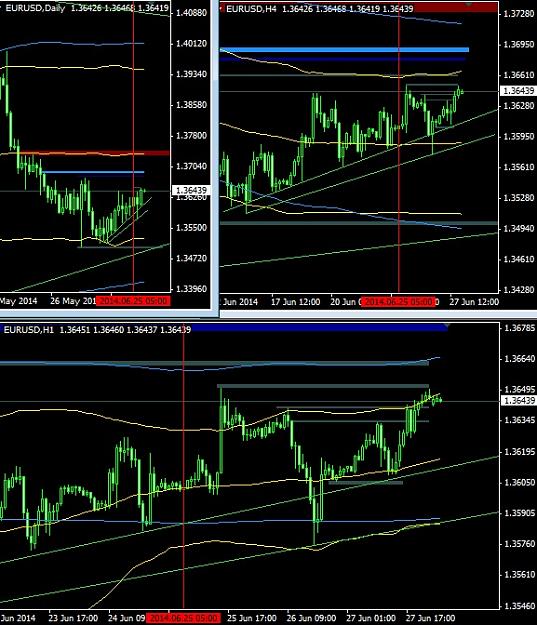Click 1.34720 on Daily price scale
This screenshot has height=625, width=537.
[192, 258]
